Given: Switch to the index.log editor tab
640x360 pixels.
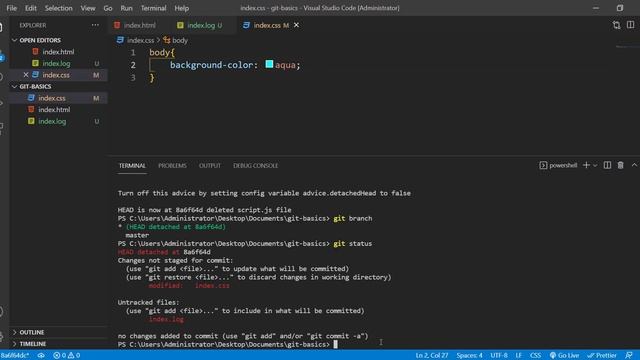Looking at the screenshot, I should tap(202, 25).
